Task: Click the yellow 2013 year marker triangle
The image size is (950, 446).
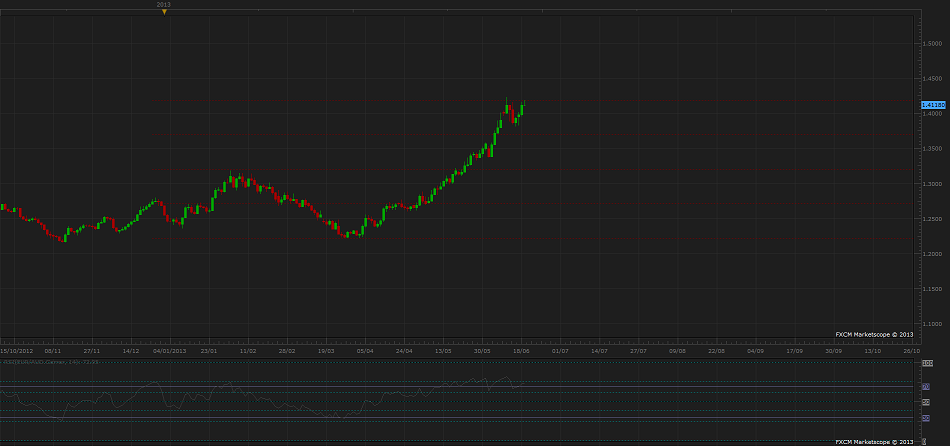Action: [x=164, y=12]
